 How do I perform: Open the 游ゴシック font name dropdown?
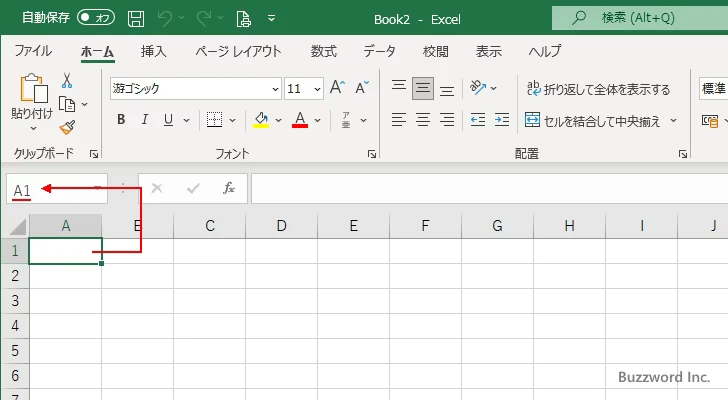coord(275,89)
